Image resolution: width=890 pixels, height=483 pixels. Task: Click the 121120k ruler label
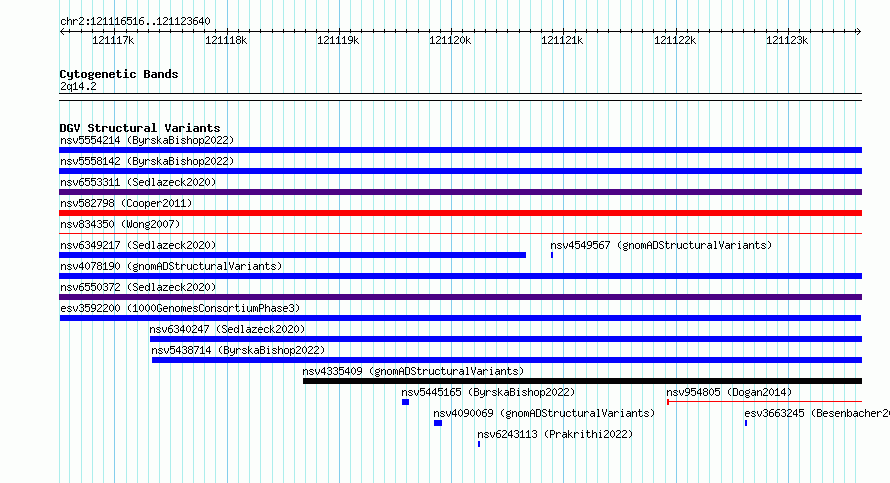click(x=450, y=40)
